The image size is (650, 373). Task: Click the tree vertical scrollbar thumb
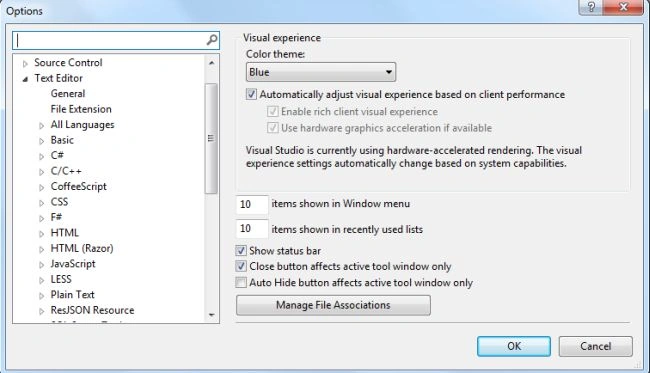tap(211, 138)
